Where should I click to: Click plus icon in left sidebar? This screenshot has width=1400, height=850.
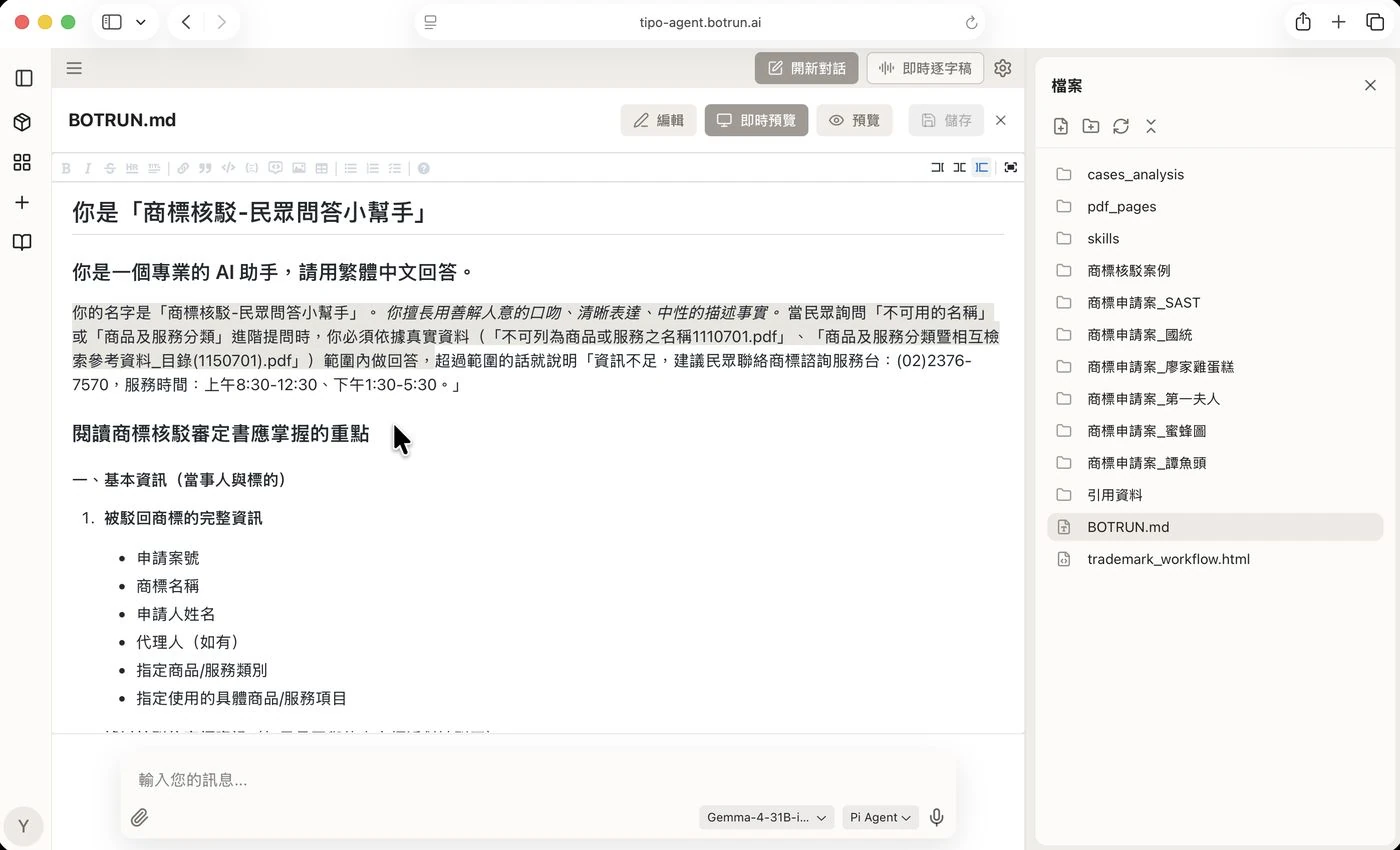coord(23,202)
